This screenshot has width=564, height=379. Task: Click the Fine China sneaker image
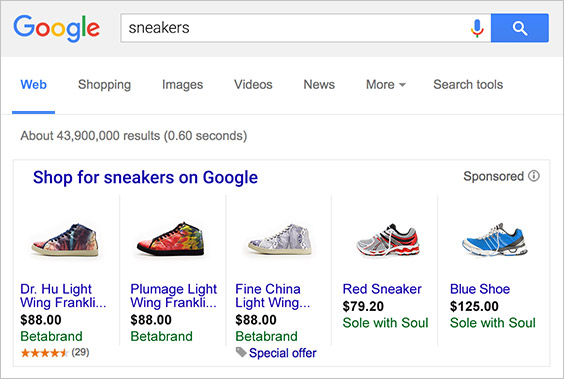point(280,239)
